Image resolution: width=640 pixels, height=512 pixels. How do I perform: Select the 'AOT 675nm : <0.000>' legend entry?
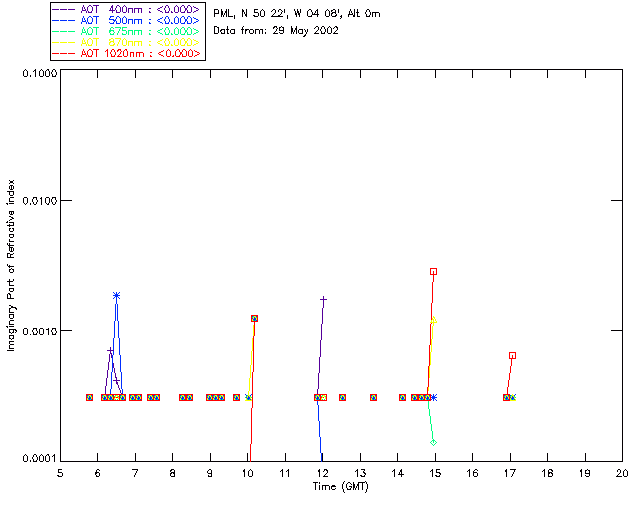(140, 31)
